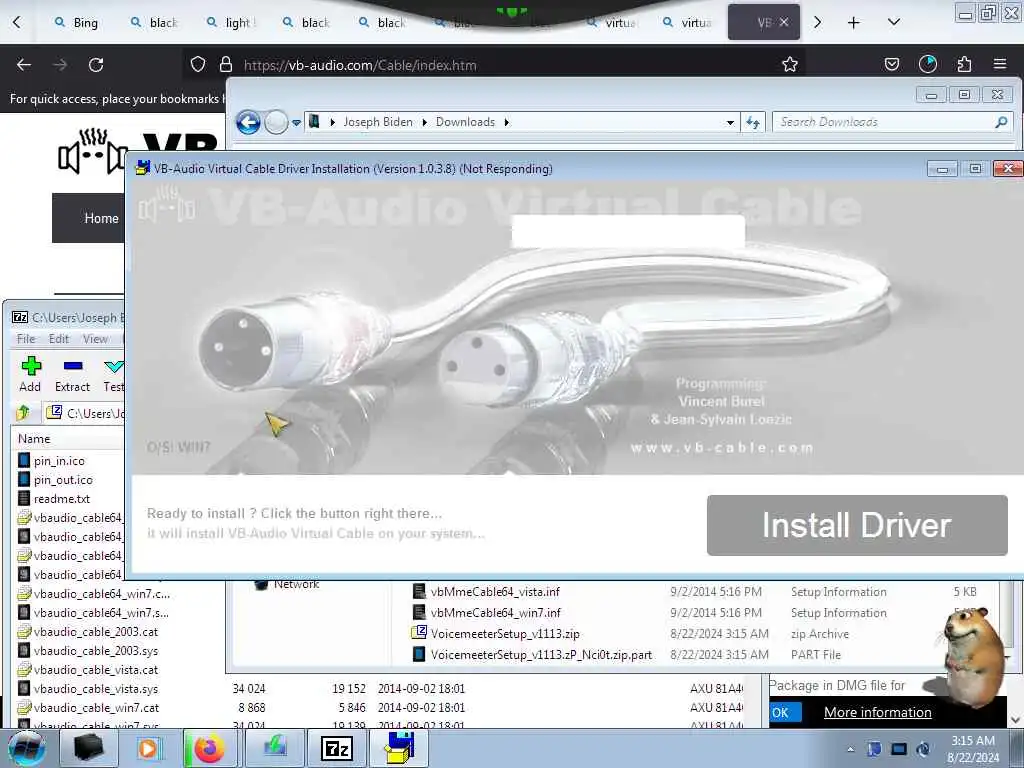The image size is (1024, 768).
Task: Click the Name column header in 7-Zip
Action: coord(34,439)
